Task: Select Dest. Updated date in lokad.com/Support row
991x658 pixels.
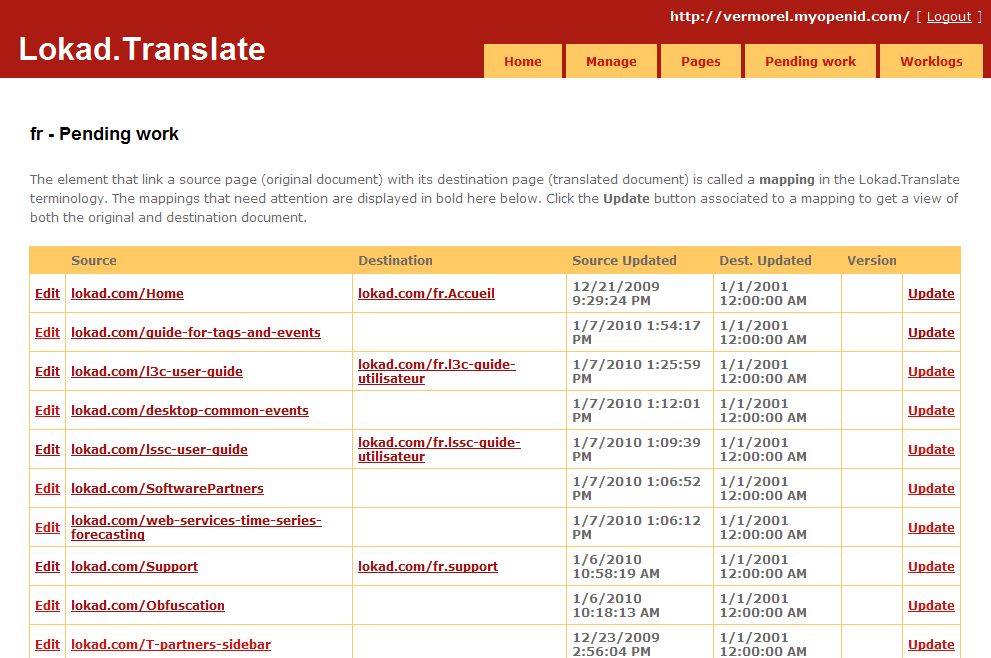Action: [x=763, y=566]
